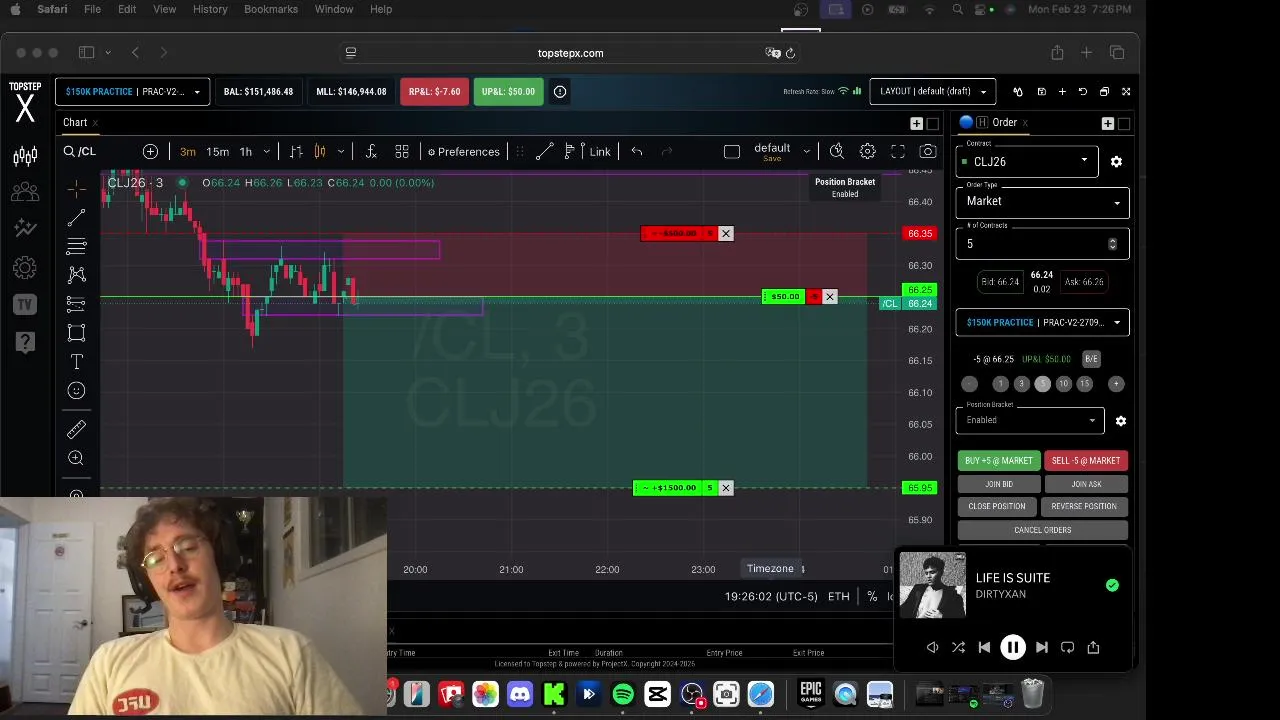This screenshot has width=1280, height=720.
Task: Open the position projection tool
Action: click(76, 303)
